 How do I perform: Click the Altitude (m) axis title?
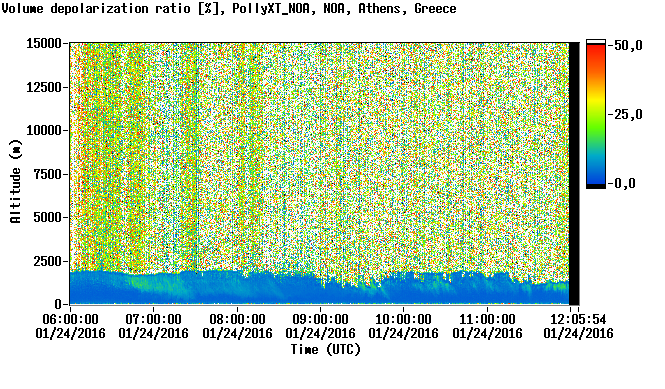coord(16,181)
